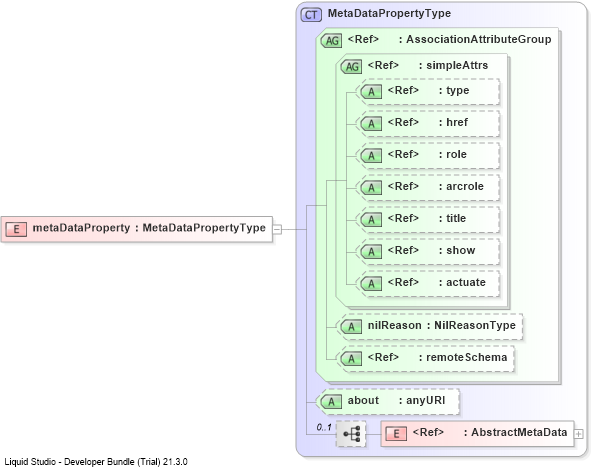Select the AG icon of AssociationAttributeGroup
This screenshot has width=592, height=467.
332,40
